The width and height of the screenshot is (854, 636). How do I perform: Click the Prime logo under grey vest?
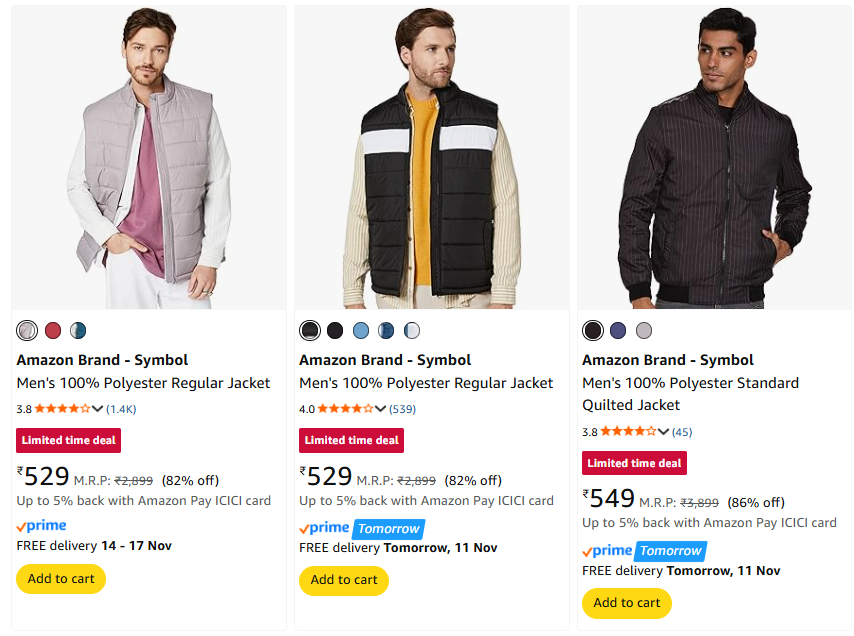(42, 526)
